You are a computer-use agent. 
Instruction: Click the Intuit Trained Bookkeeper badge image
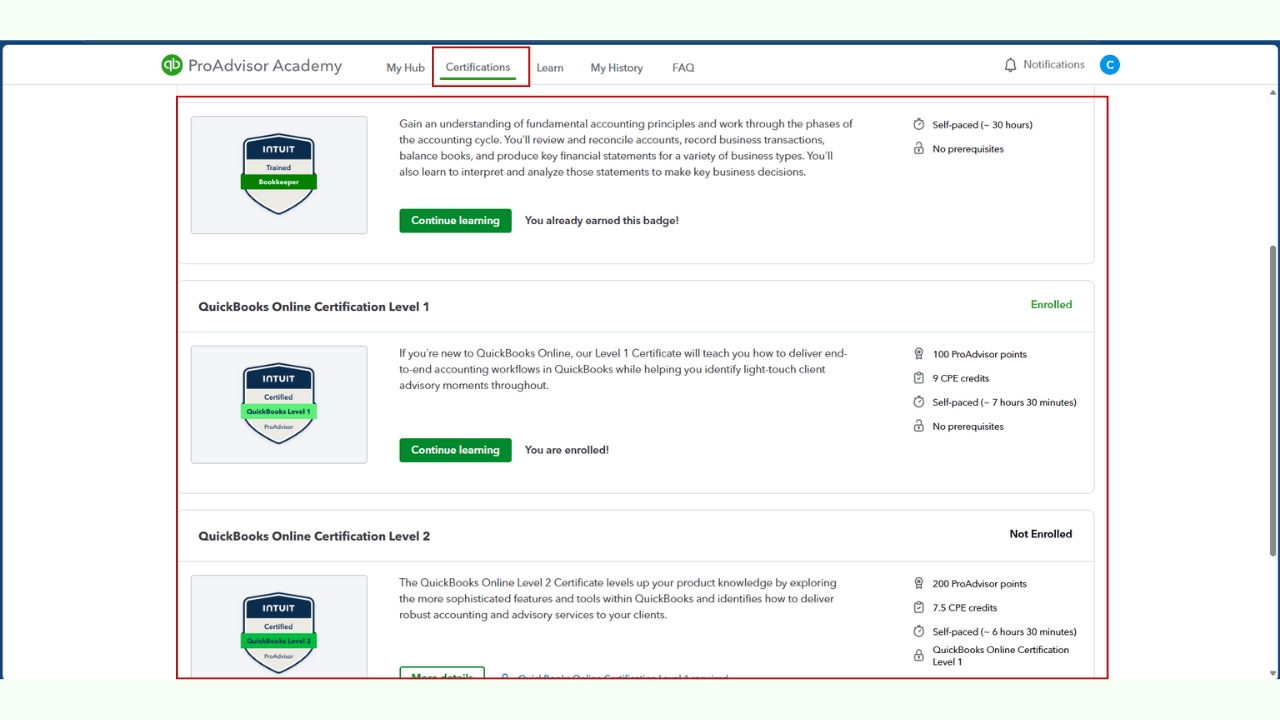[279, 175]
